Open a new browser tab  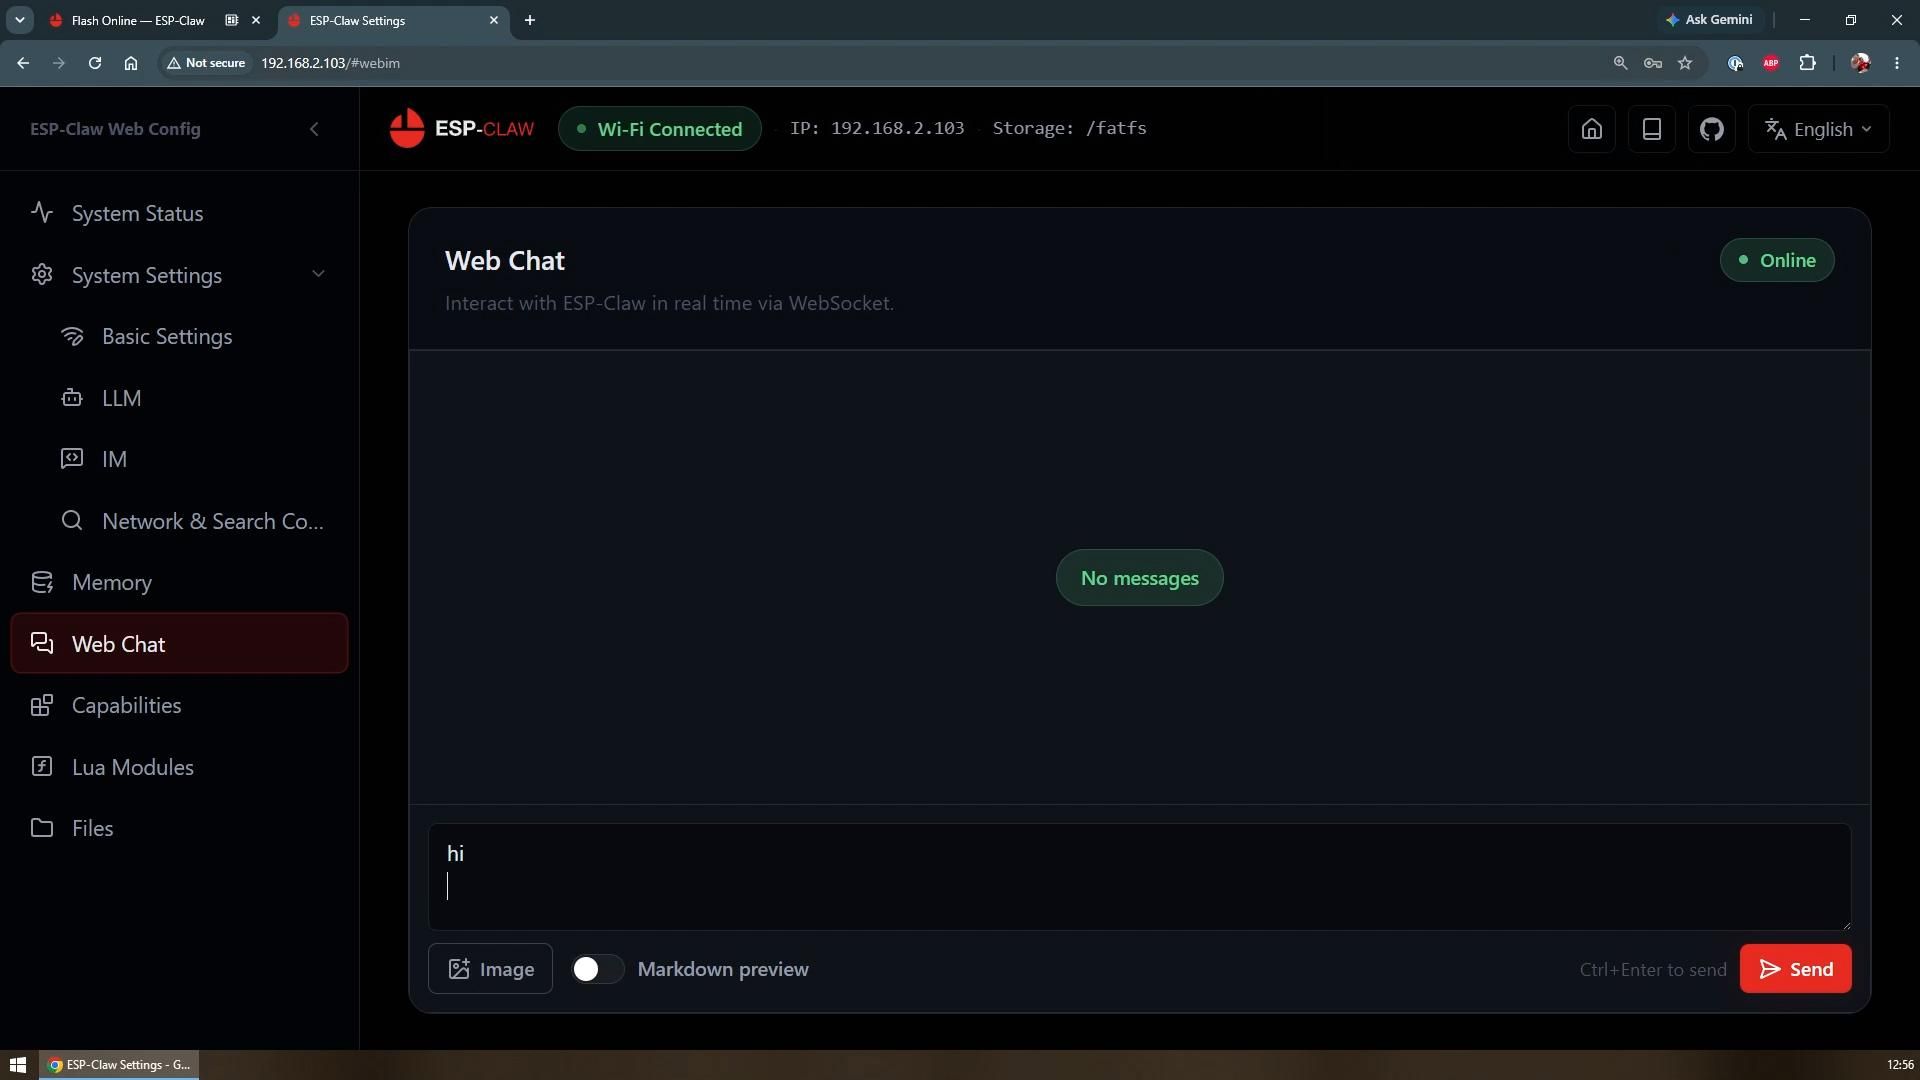tap(530, 20)
